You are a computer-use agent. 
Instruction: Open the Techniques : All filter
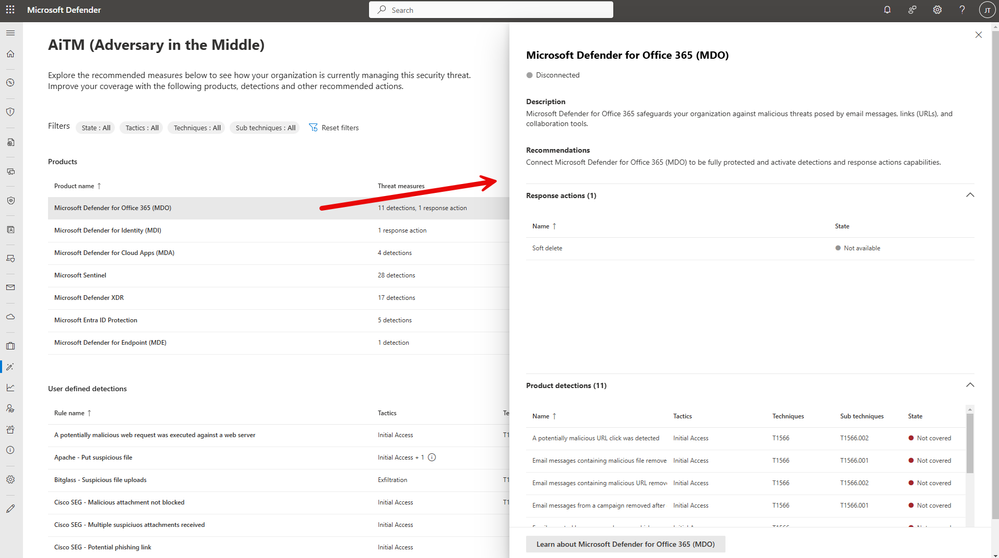198,127
